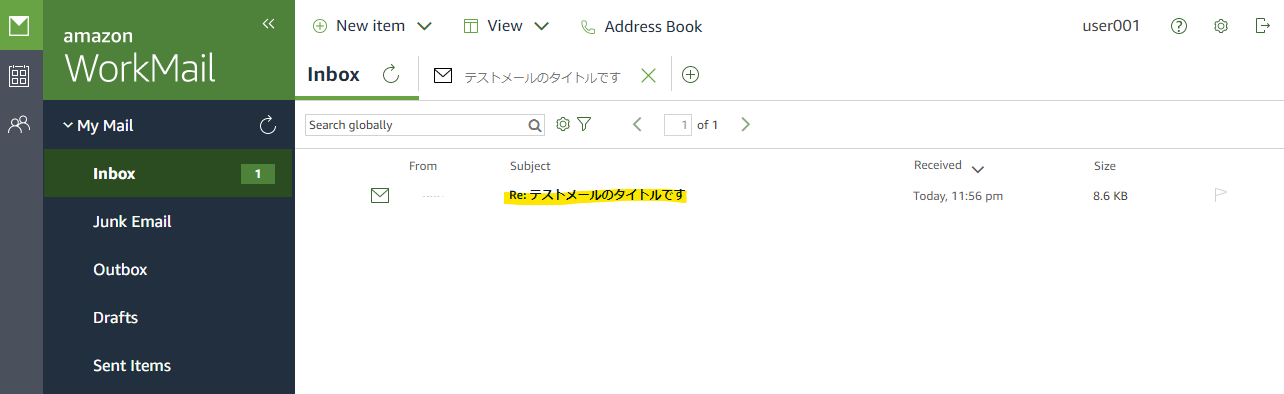Open the Contacts view in the left rail

pyautogui.click(x=20, y=125)
